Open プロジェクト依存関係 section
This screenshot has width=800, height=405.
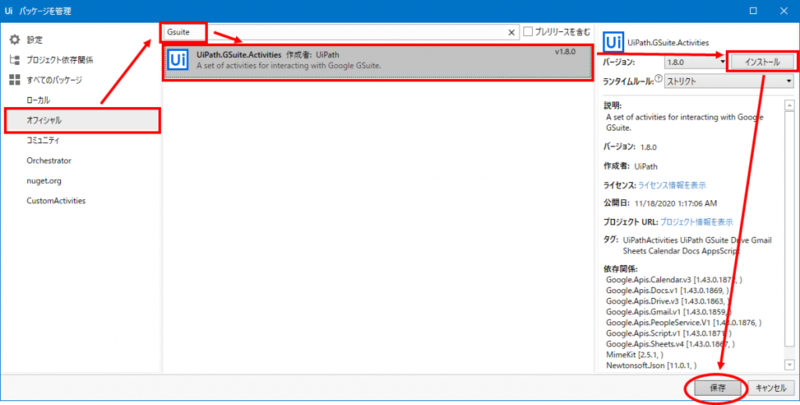pyautogui.click(x=60, y=60)
